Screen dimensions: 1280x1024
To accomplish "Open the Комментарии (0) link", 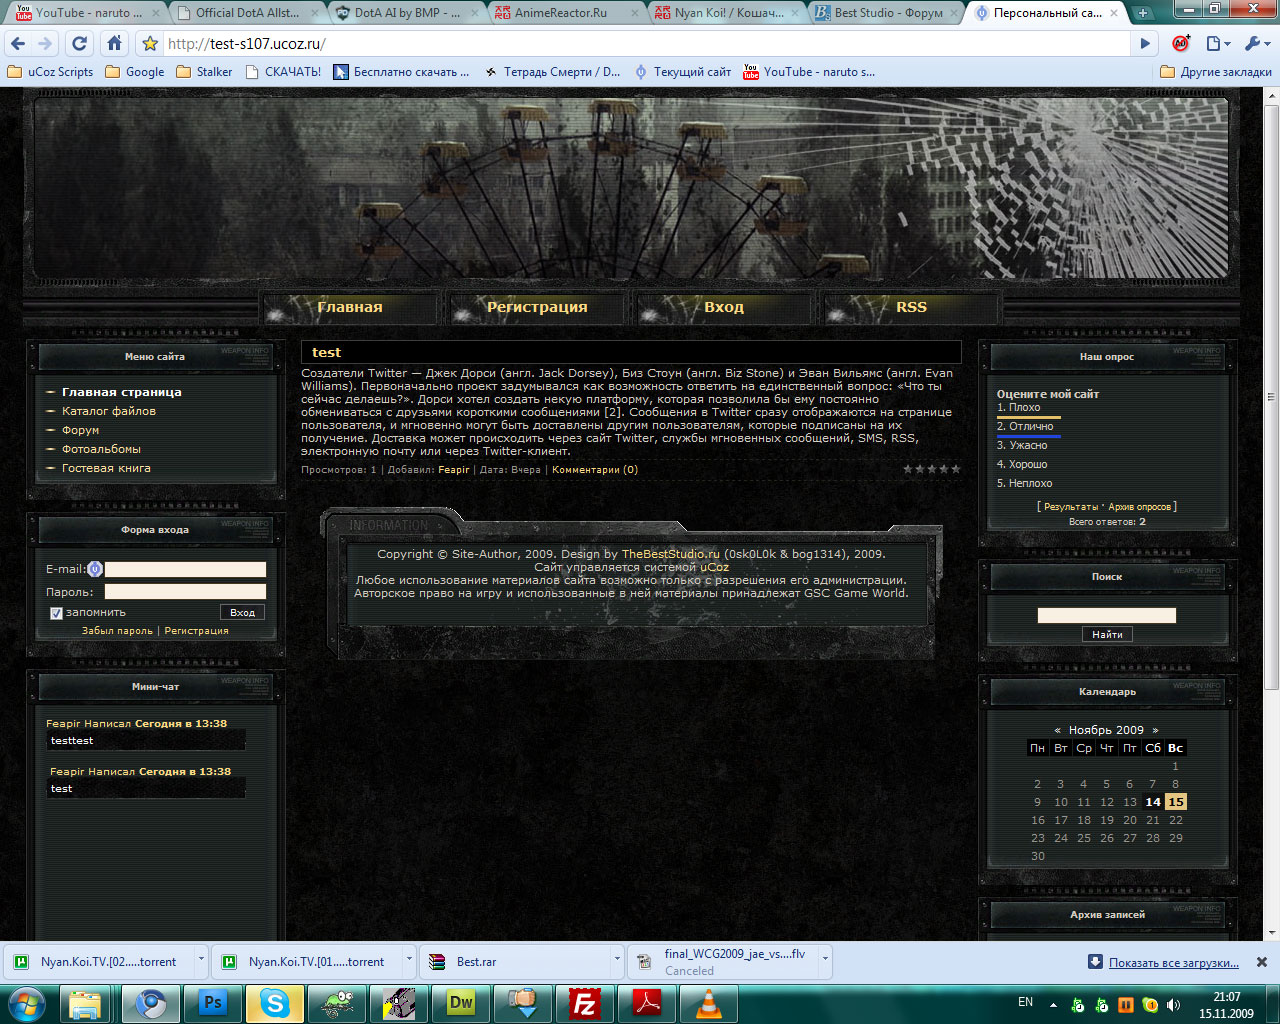I will point(595,470).
